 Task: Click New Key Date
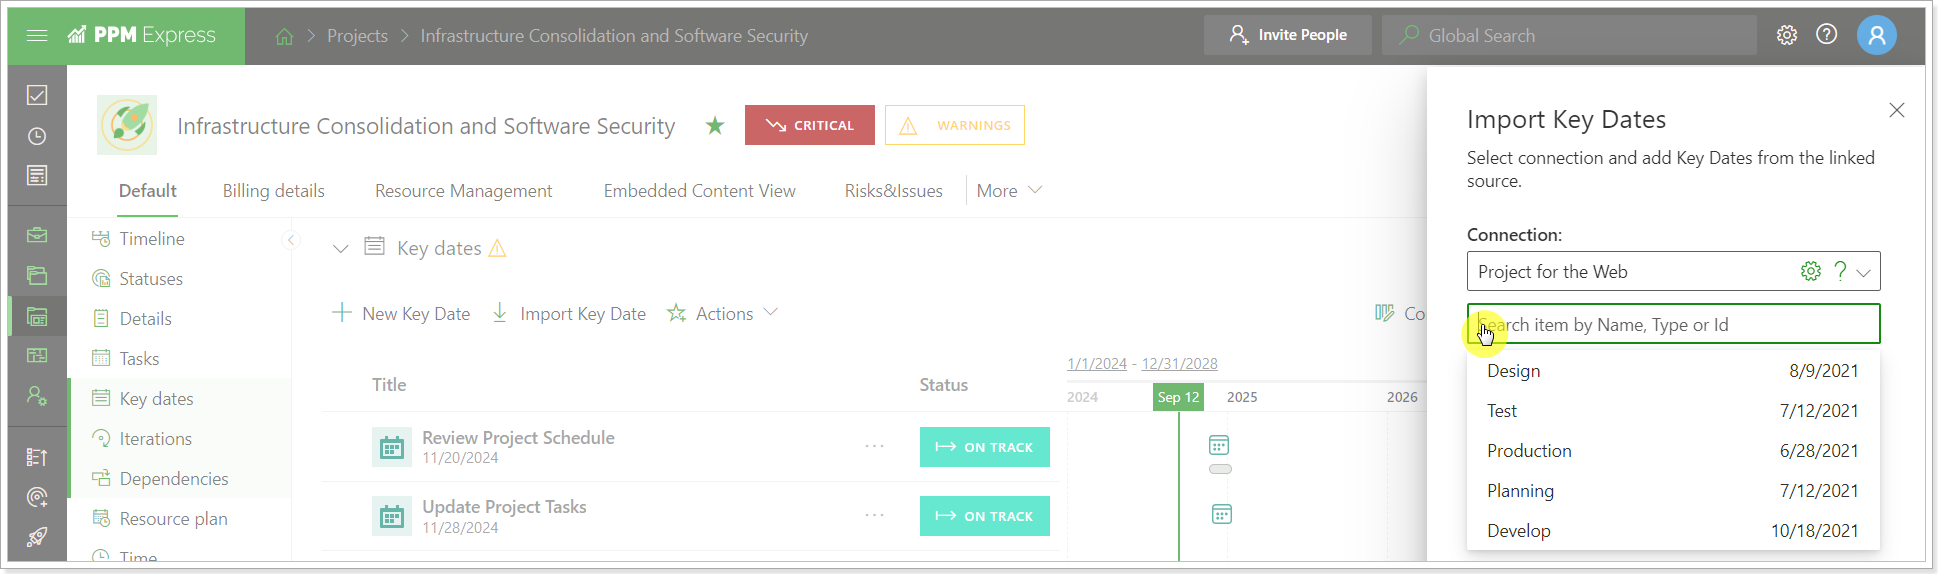[401, 313]
